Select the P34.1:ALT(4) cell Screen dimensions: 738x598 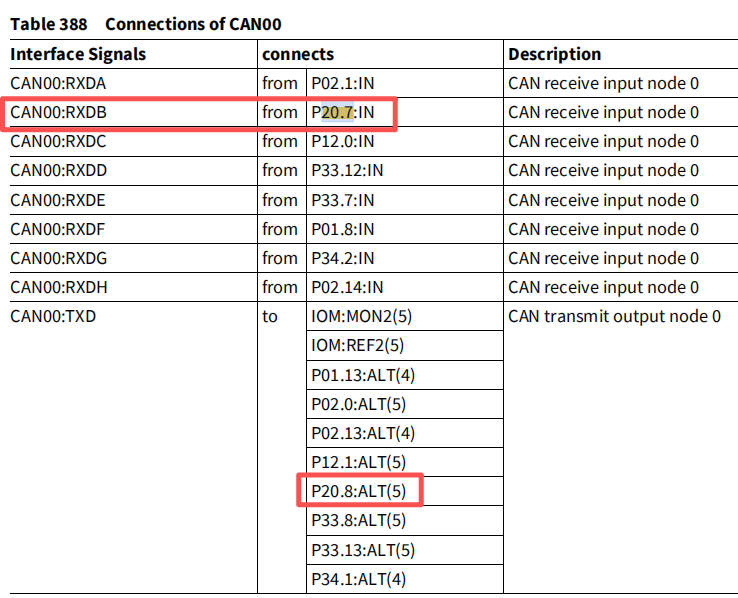[359, 580]
